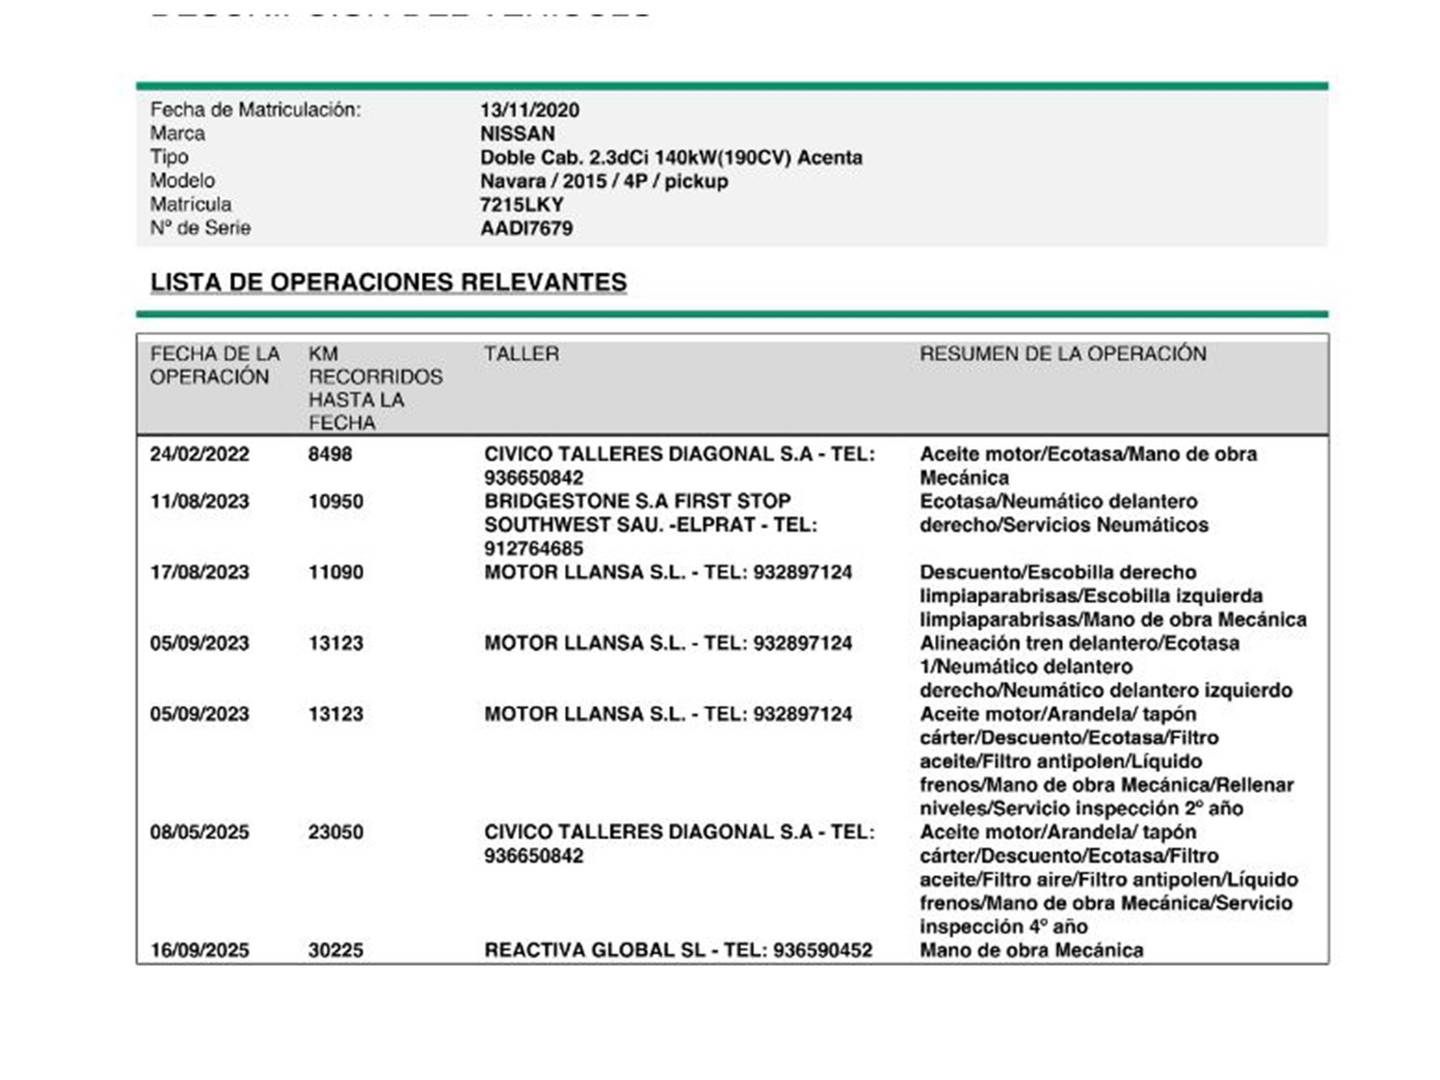Click the FECHA DE LA OPERACIÓN column header

[x=214, y=365]
